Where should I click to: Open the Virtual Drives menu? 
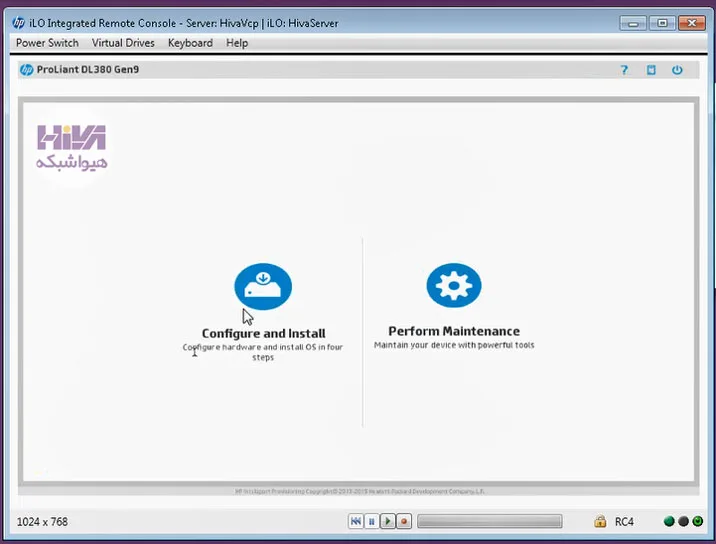point(123,43)
